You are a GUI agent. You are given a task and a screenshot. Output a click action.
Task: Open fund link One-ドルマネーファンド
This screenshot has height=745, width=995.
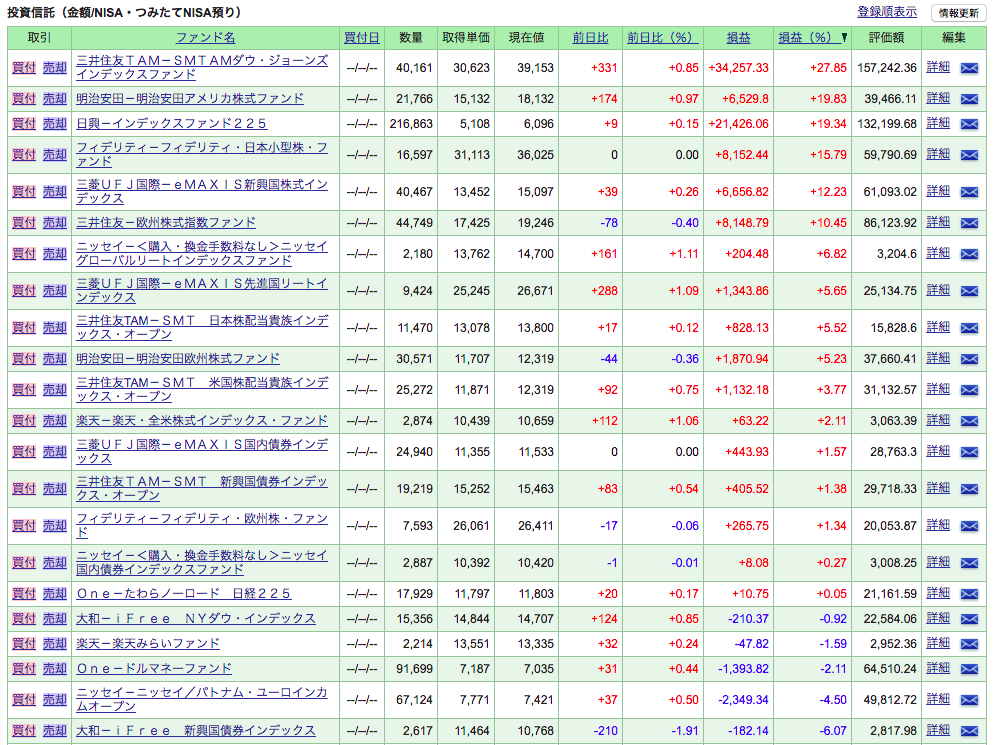(154, 668)
